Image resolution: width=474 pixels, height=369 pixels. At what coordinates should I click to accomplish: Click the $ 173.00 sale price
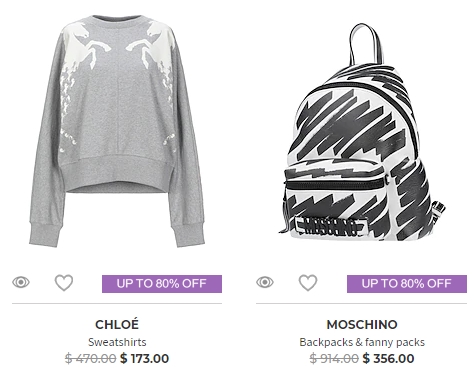point(144,358)
